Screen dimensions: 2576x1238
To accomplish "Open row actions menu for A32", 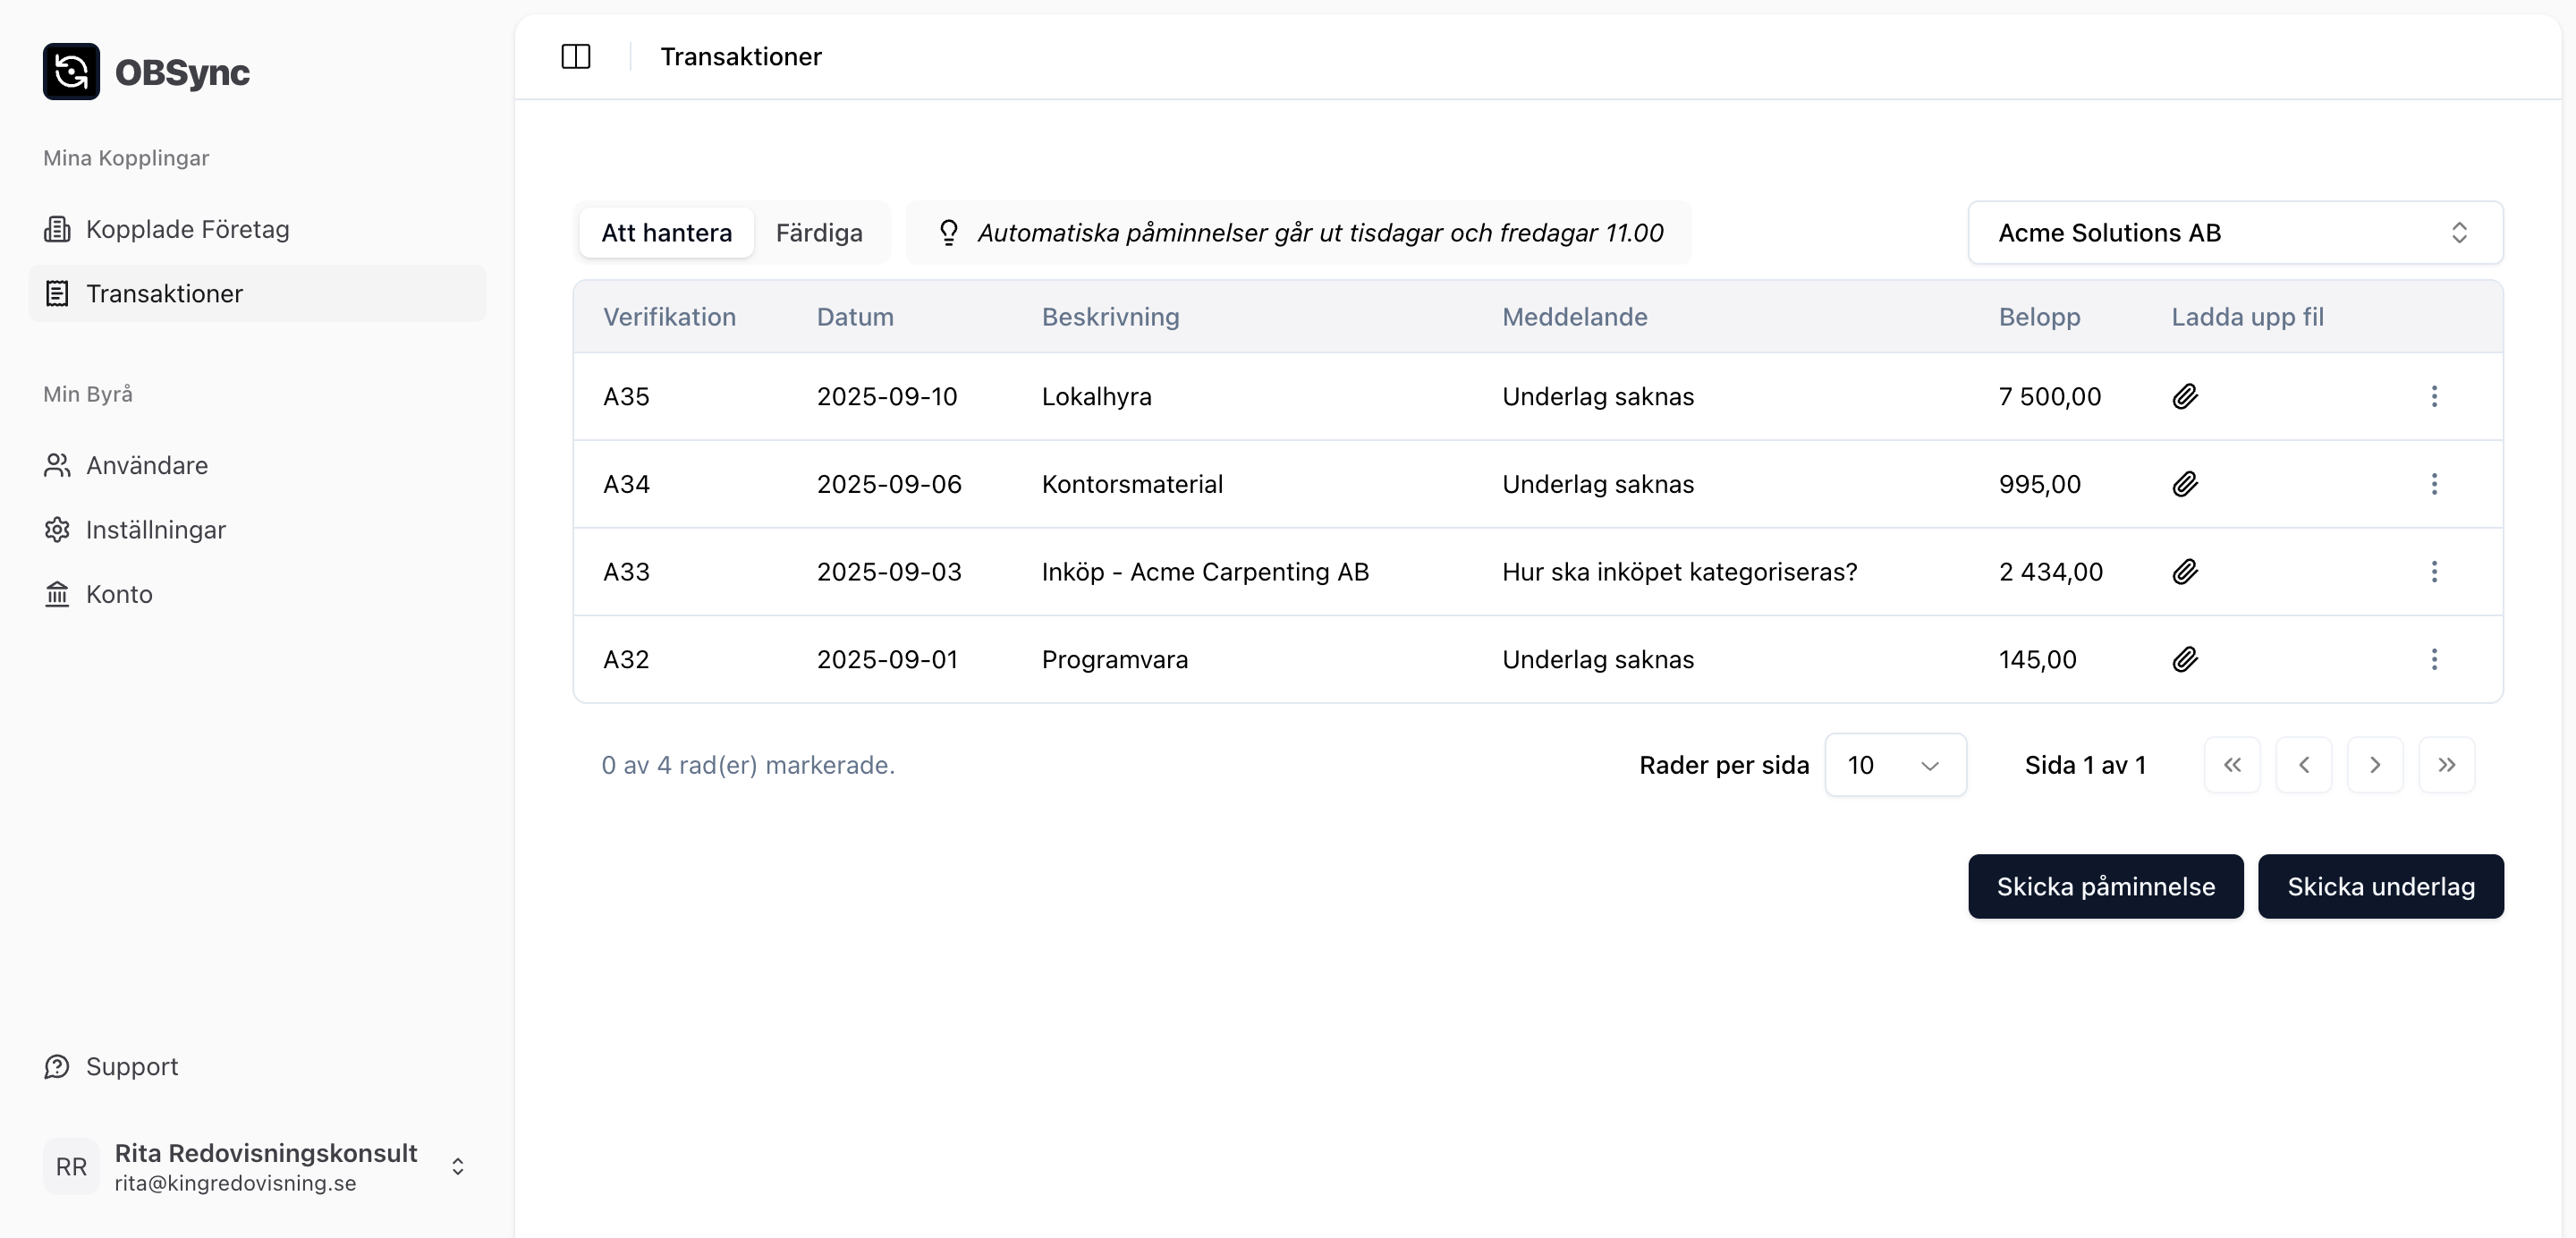I will [2434, 659].
